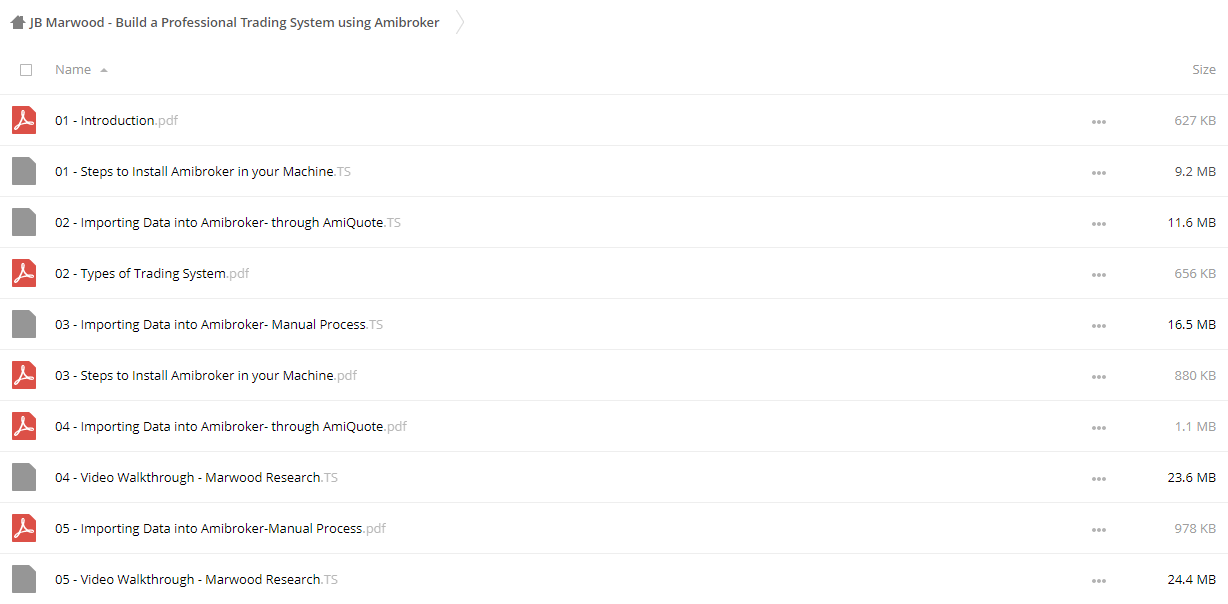1228x604 pixels.
Task: Sort files by Size column header
Action: (1204, 70)
